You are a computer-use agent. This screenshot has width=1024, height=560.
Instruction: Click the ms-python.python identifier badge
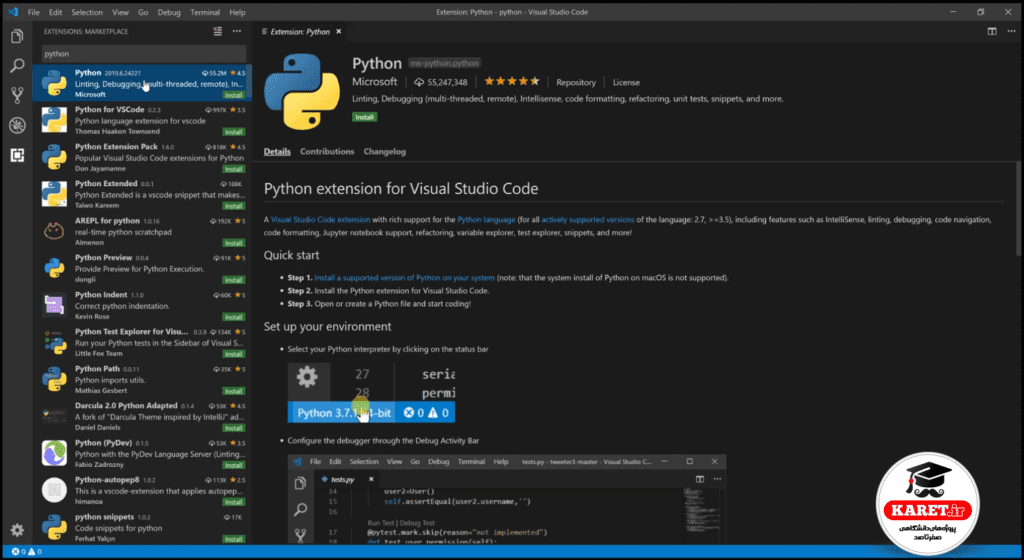[445, 63]
